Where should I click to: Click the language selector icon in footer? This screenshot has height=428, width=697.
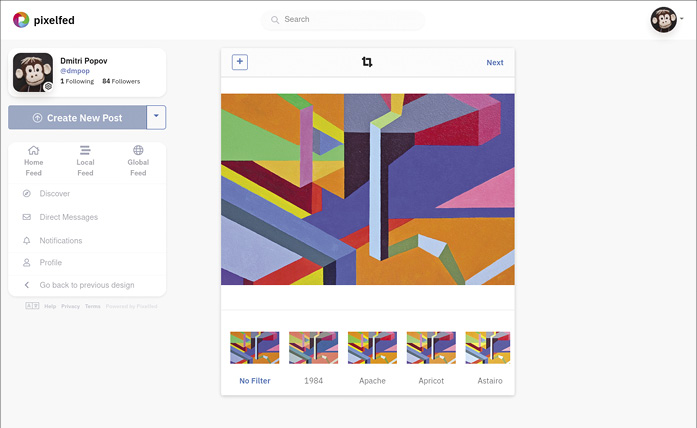32,306
